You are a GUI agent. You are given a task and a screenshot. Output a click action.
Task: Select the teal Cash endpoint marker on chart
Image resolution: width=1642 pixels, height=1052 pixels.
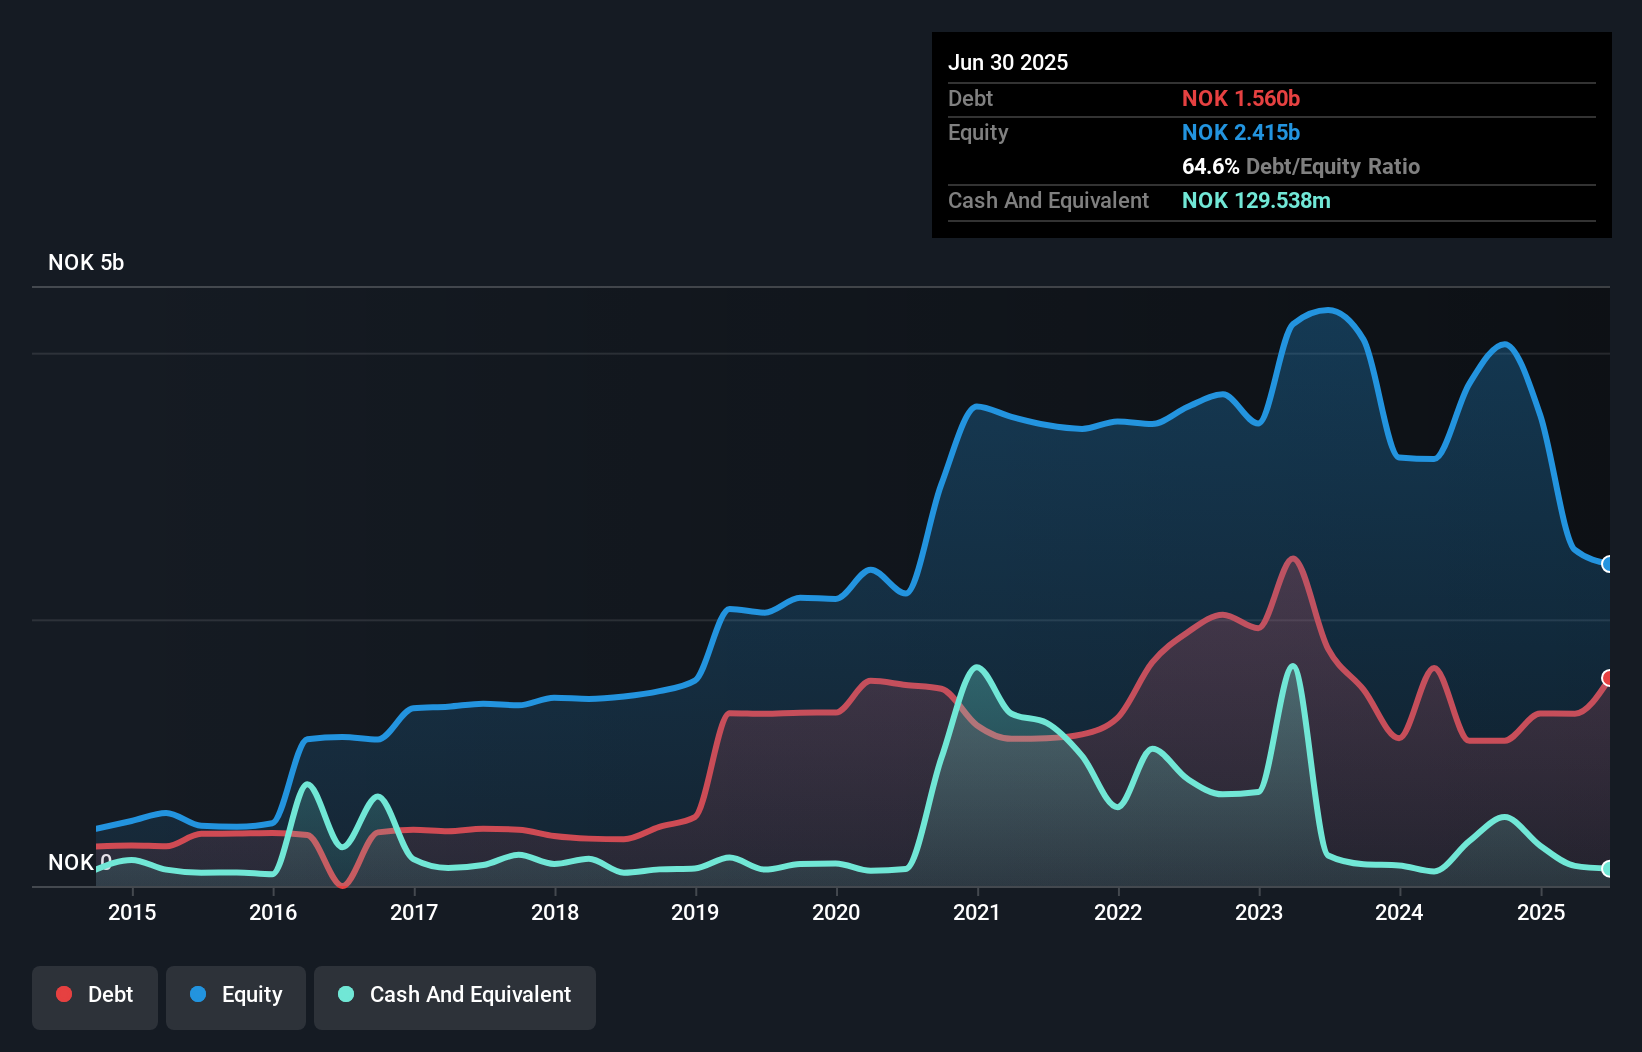pyautogui.click(x=1608, y=871)
